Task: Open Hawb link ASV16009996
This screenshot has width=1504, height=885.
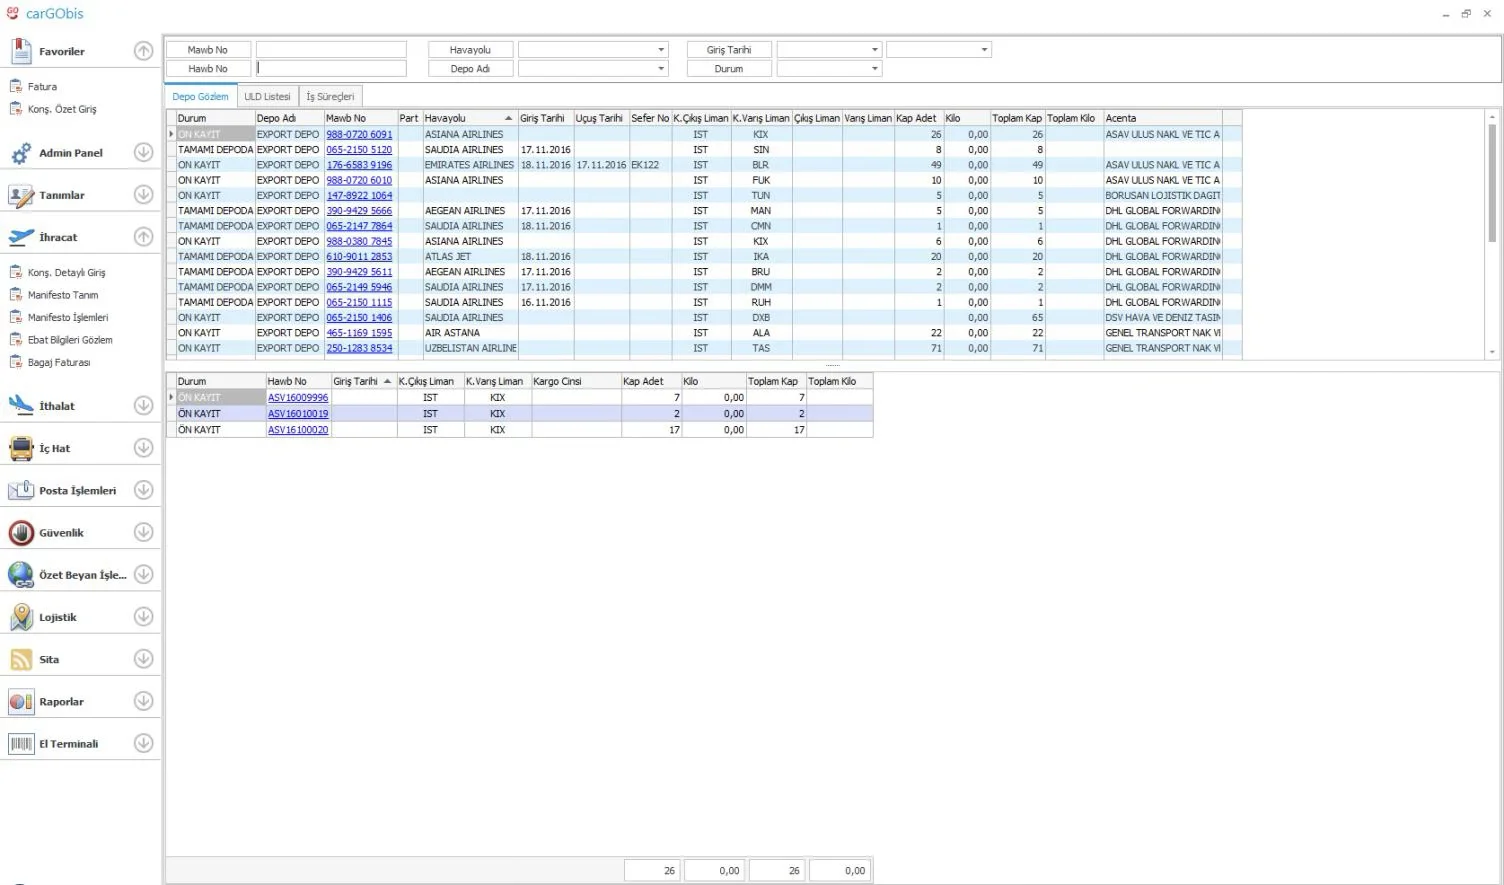Action: (x=298, y=398)
